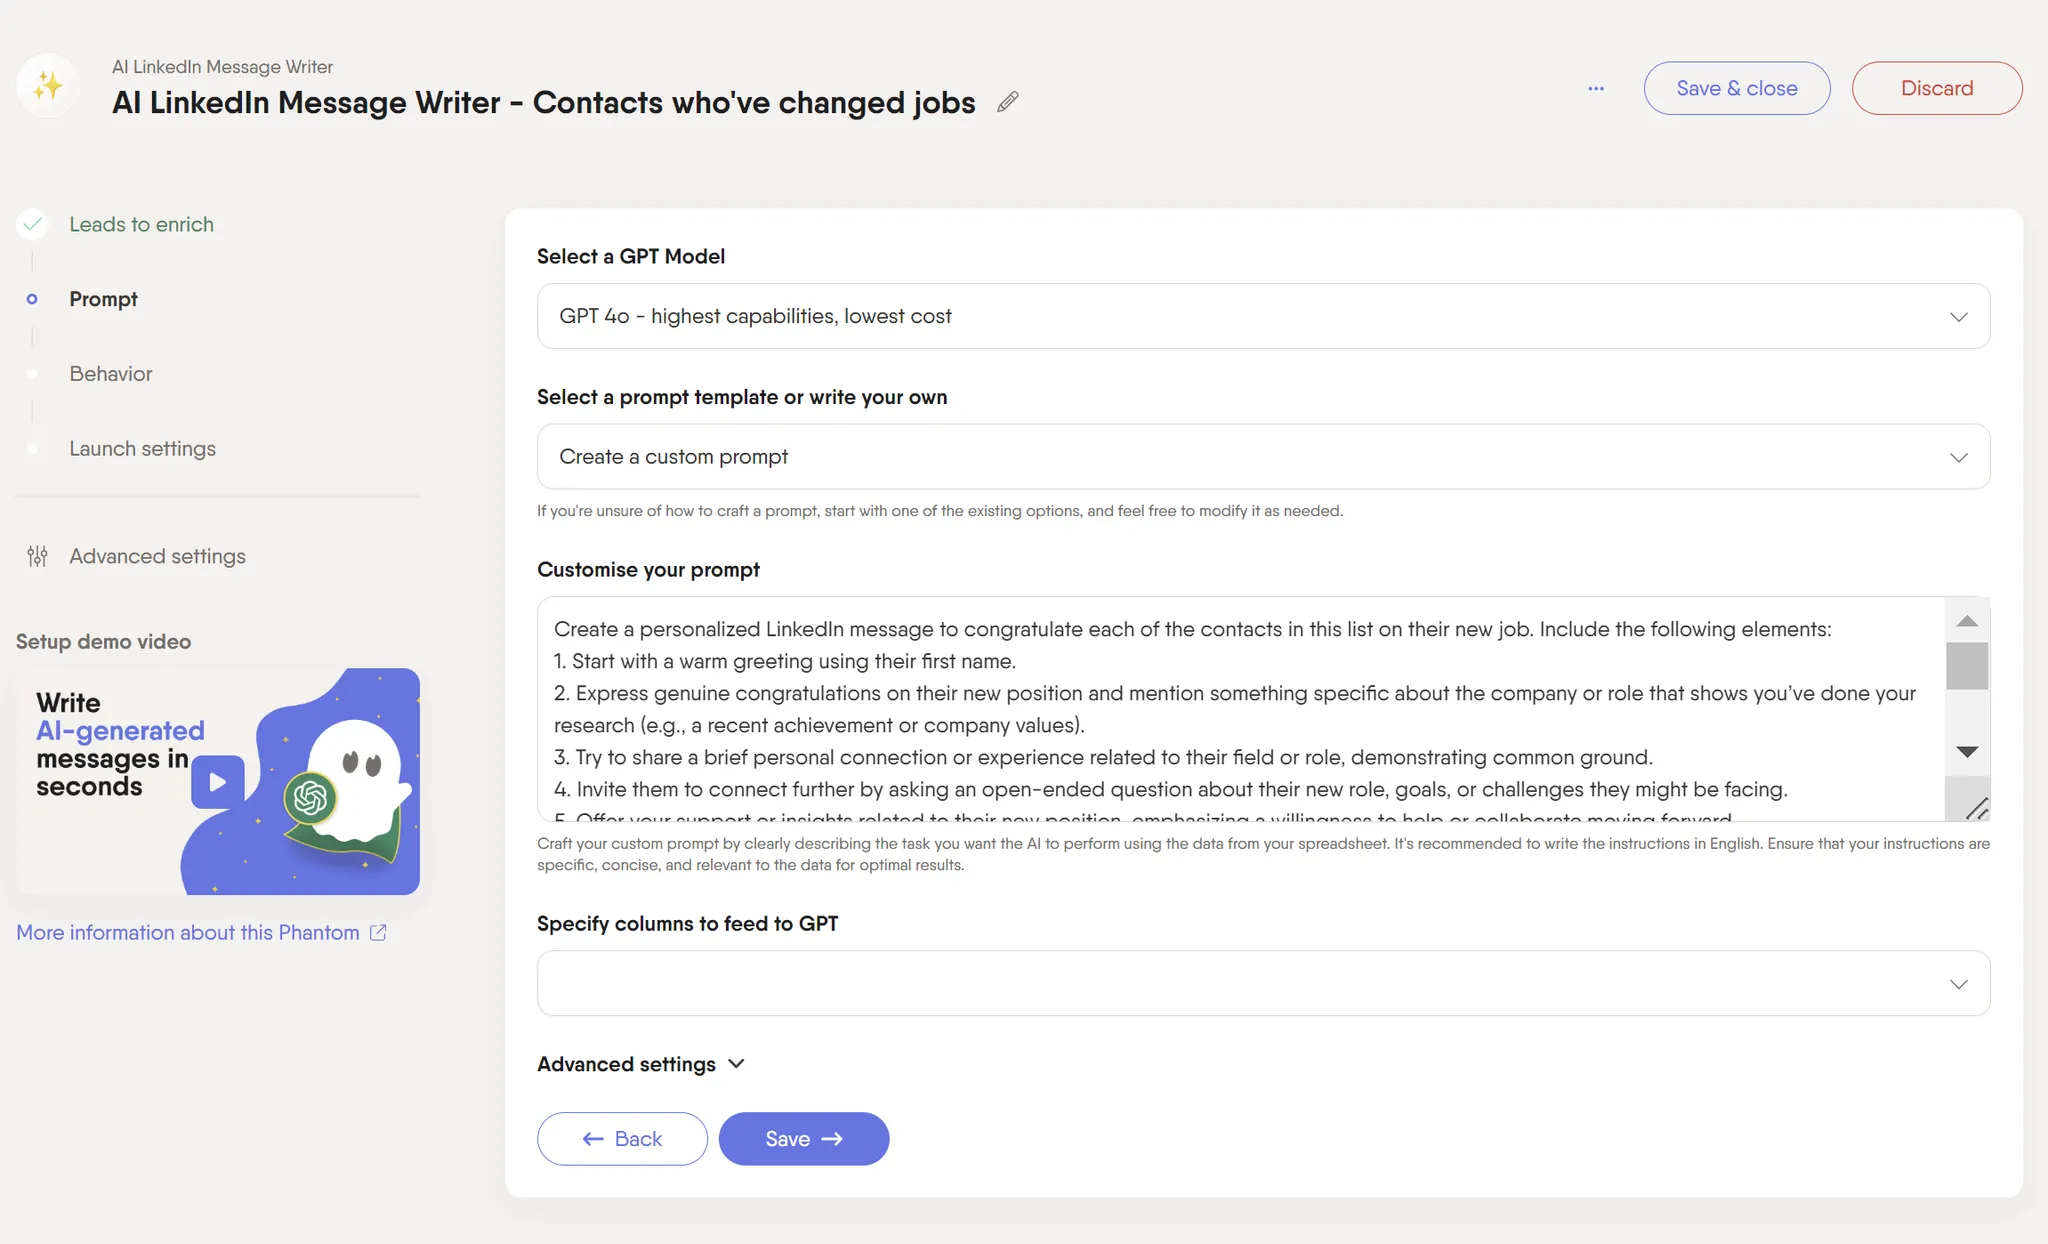Click the Discard button
Viewport: 2048px width, 1244px height.
[x=1936, y=88]
